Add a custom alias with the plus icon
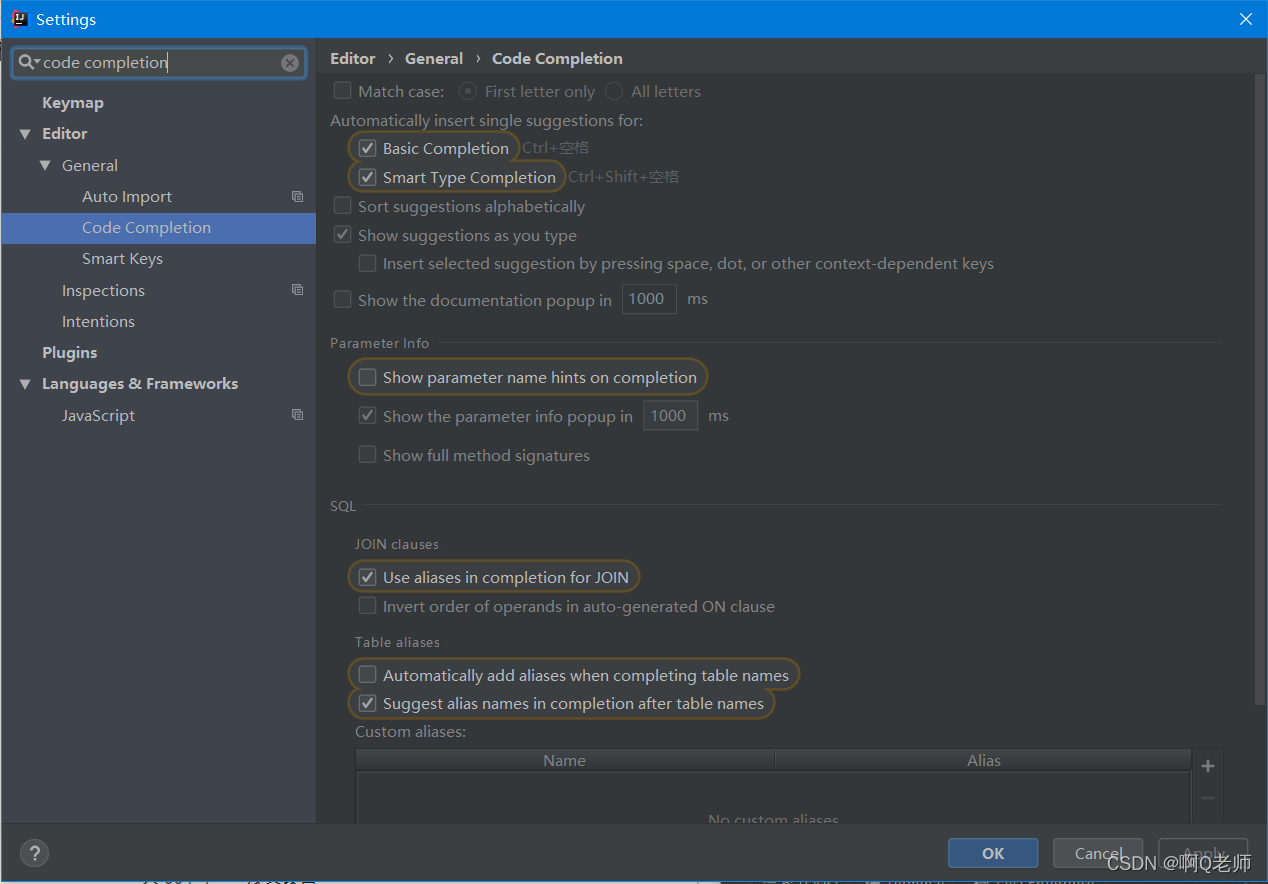Image resolution: width=1268 pixels, height=884 pixels. [x=1208, y=766]
